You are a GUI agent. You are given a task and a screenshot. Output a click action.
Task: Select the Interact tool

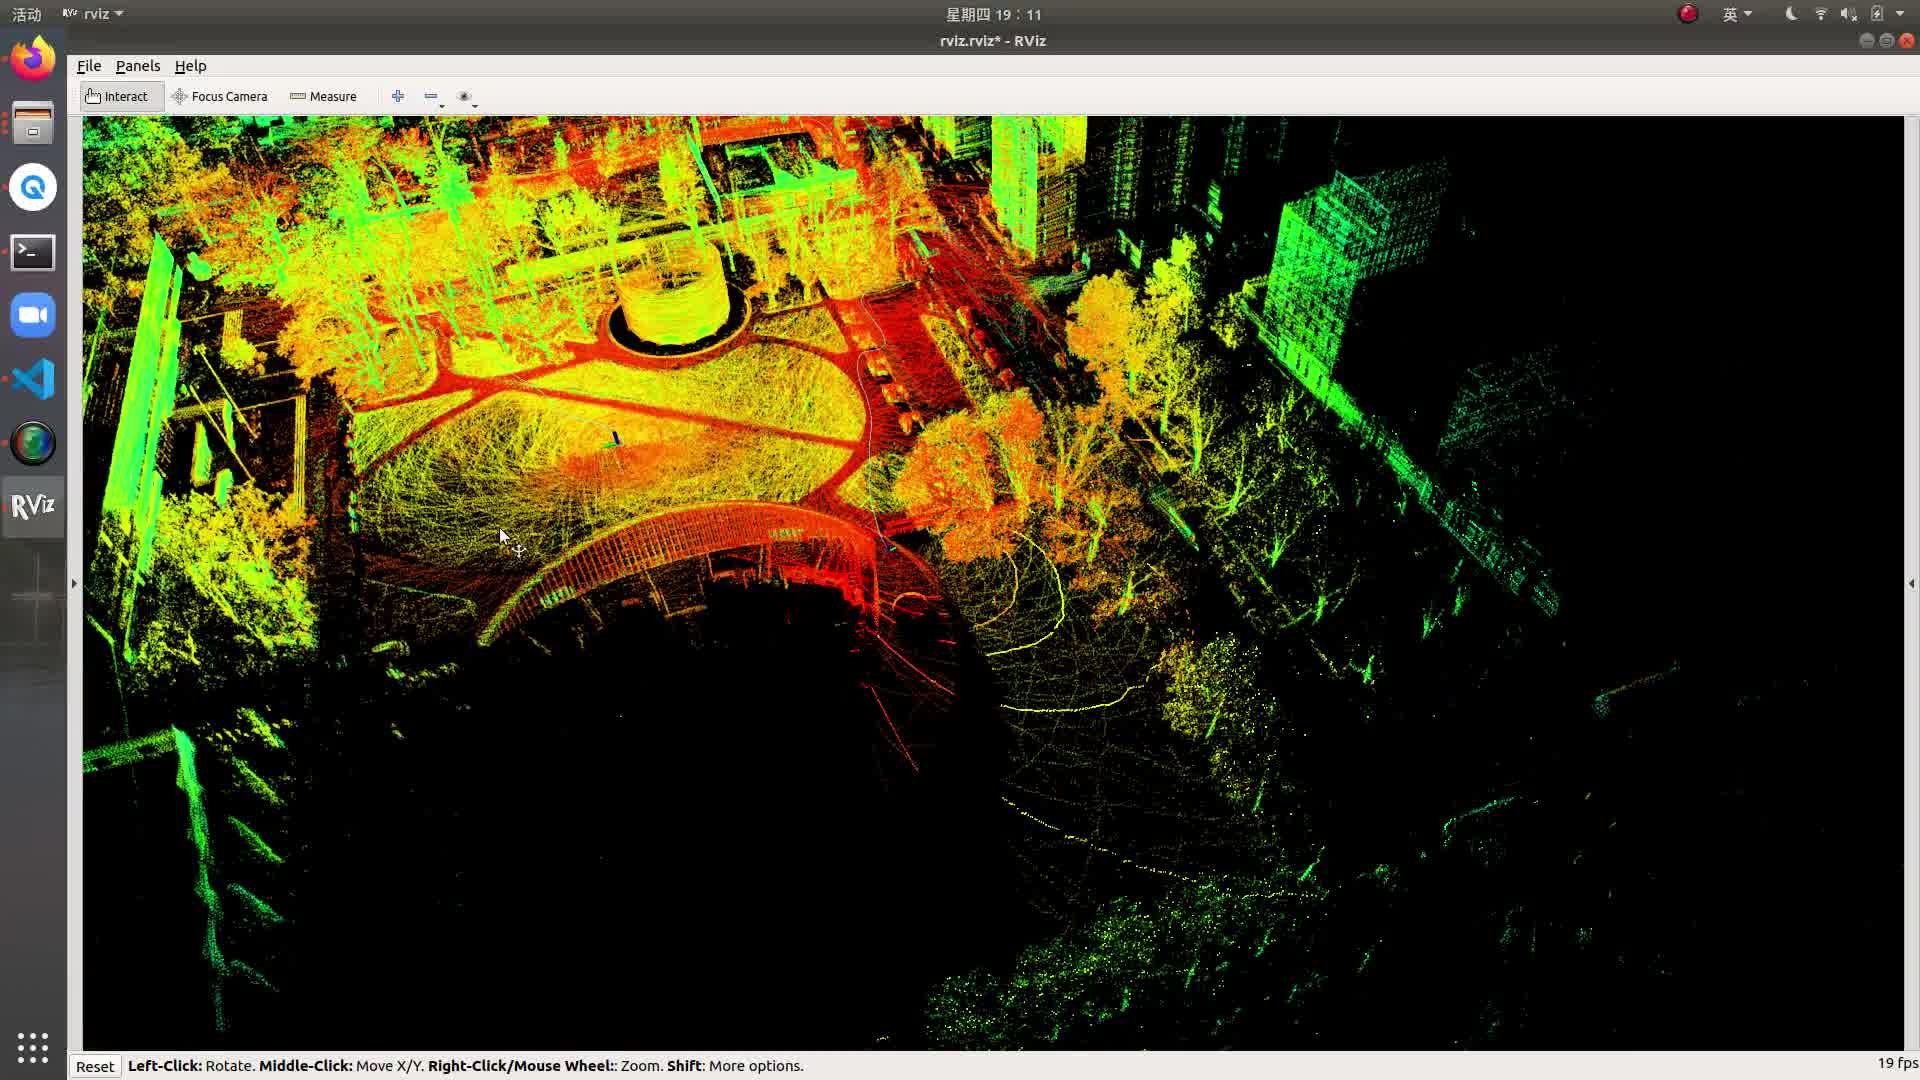[120, 96]
